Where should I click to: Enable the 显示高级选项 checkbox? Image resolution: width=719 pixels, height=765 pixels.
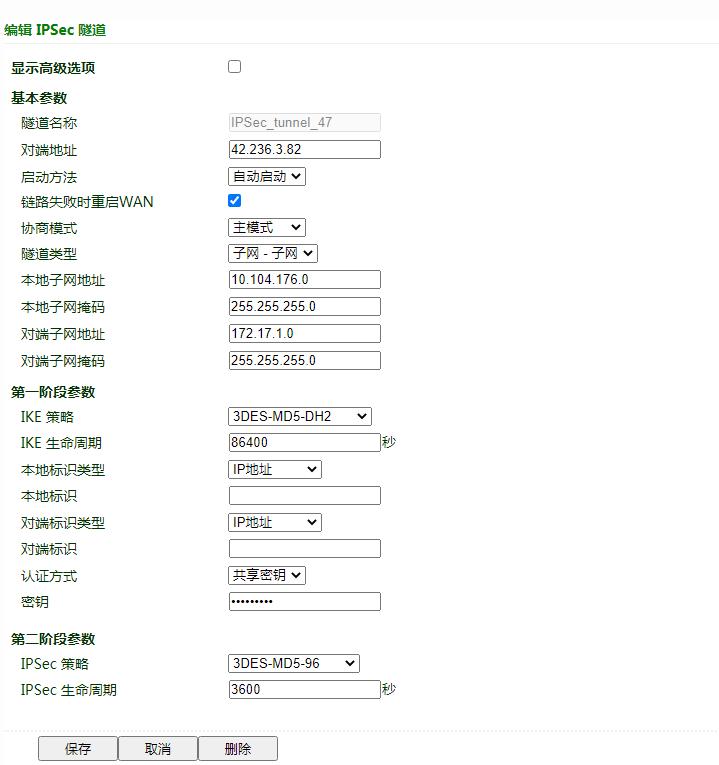(234, 66)
